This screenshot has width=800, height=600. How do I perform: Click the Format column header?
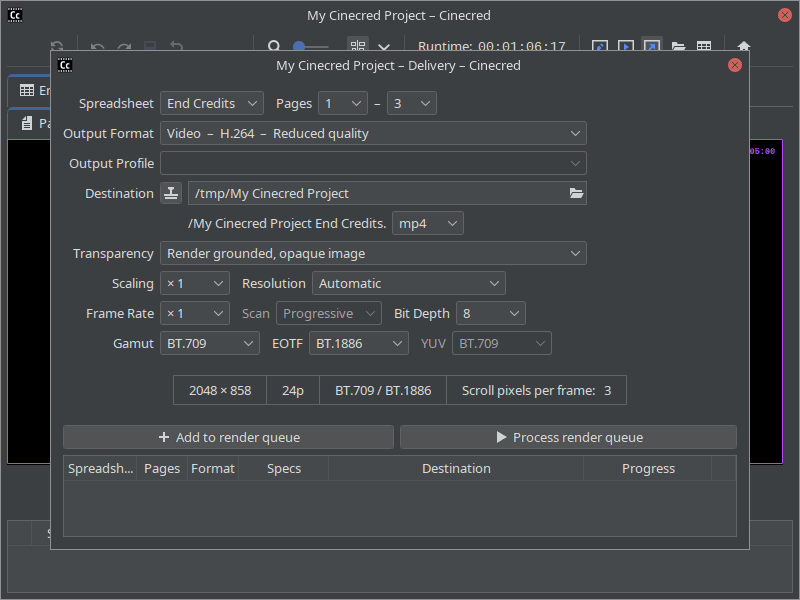(x=213, y=468)
